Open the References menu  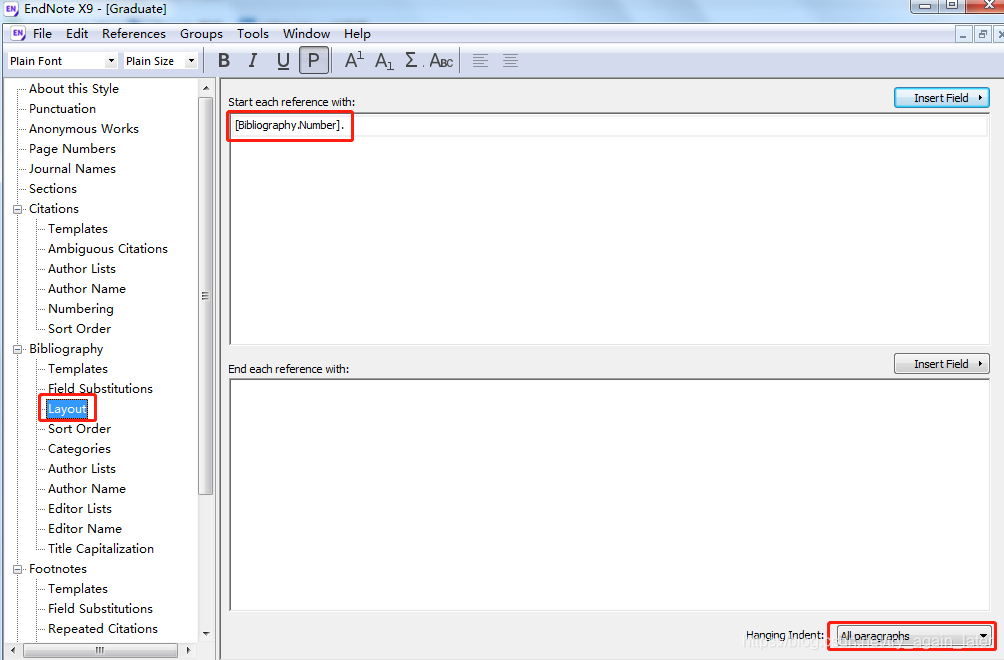pos(134,33)
